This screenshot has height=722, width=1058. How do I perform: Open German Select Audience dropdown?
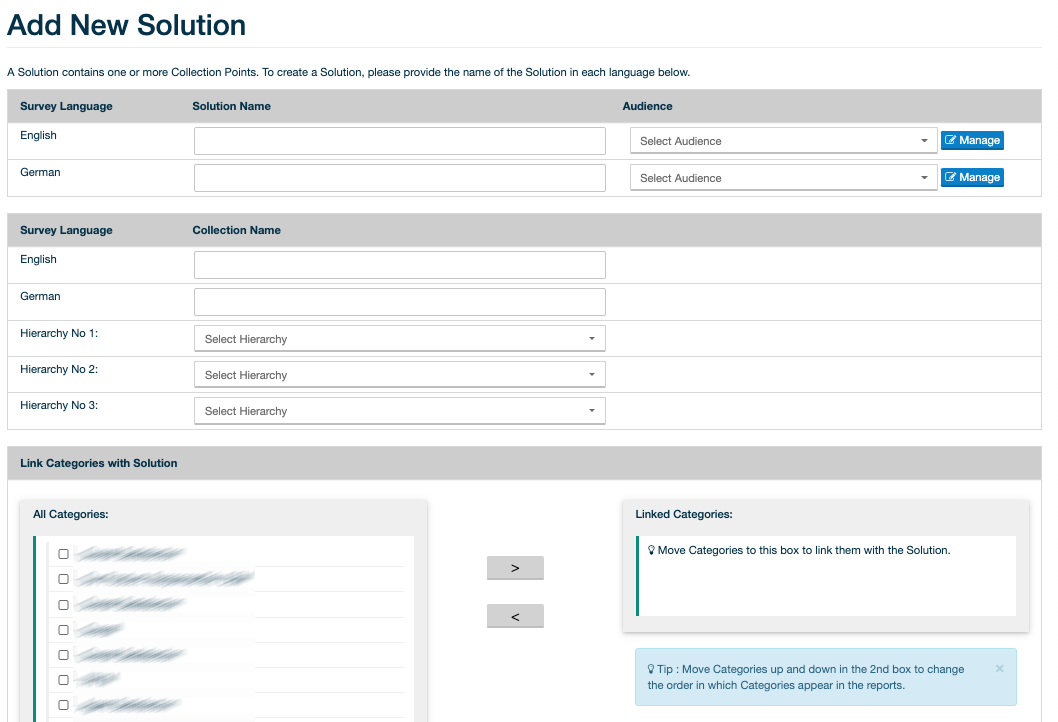coord(783,178)
